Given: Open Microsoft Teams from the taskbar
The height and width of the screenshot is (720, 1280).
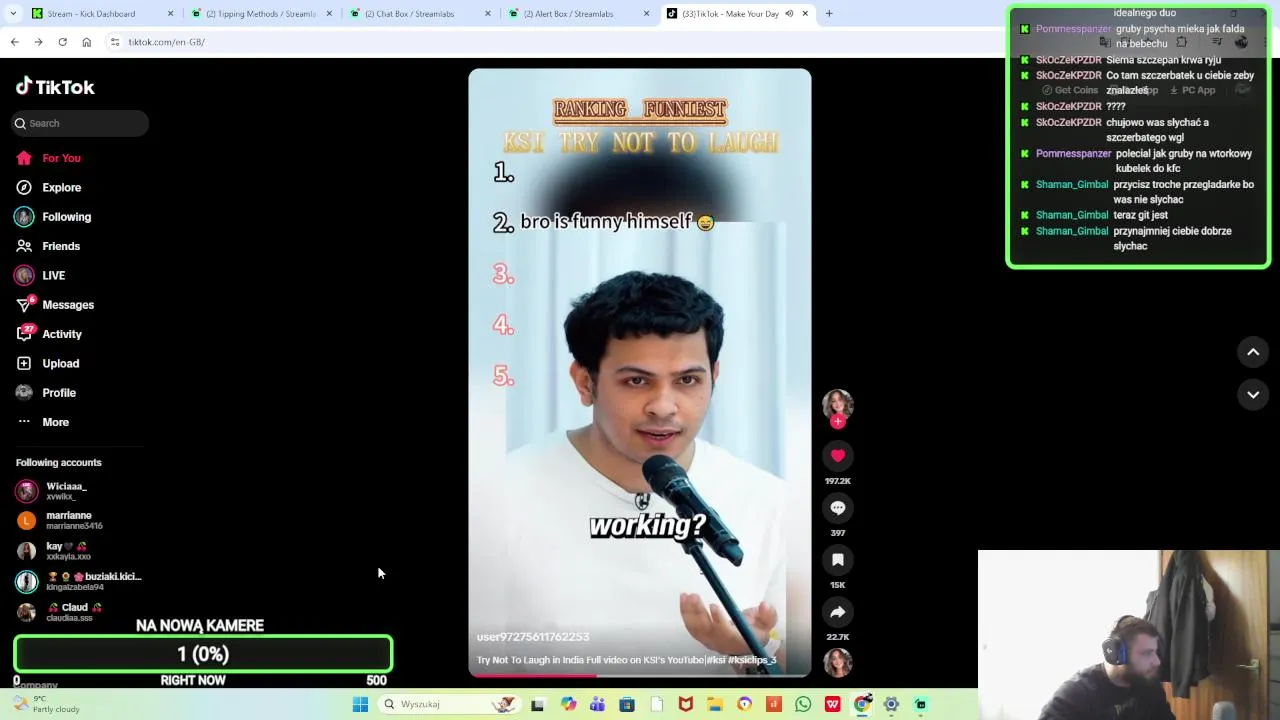Looking at the screenshot, I should click(597, 704).
